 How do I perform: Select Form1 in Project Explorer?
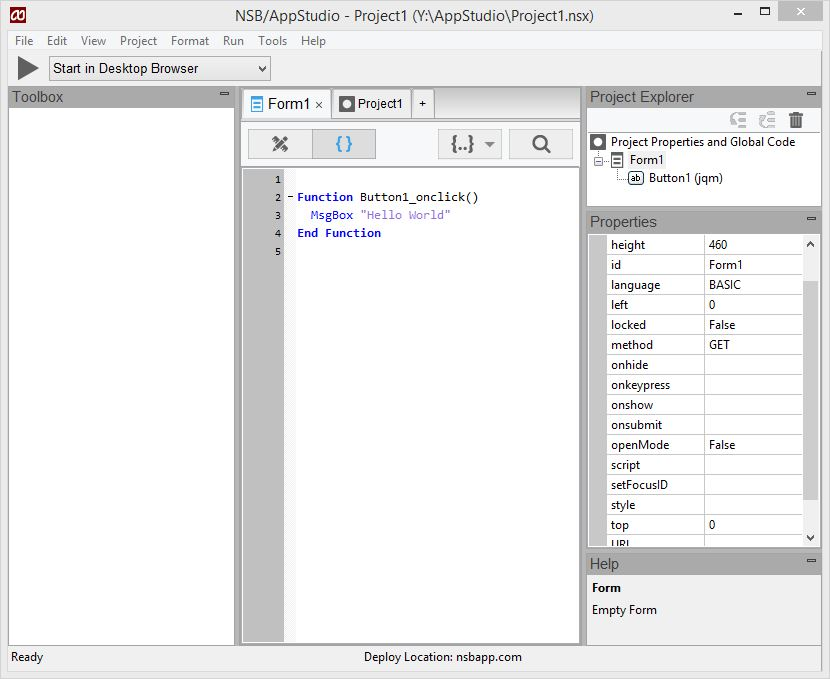(646, 160)
